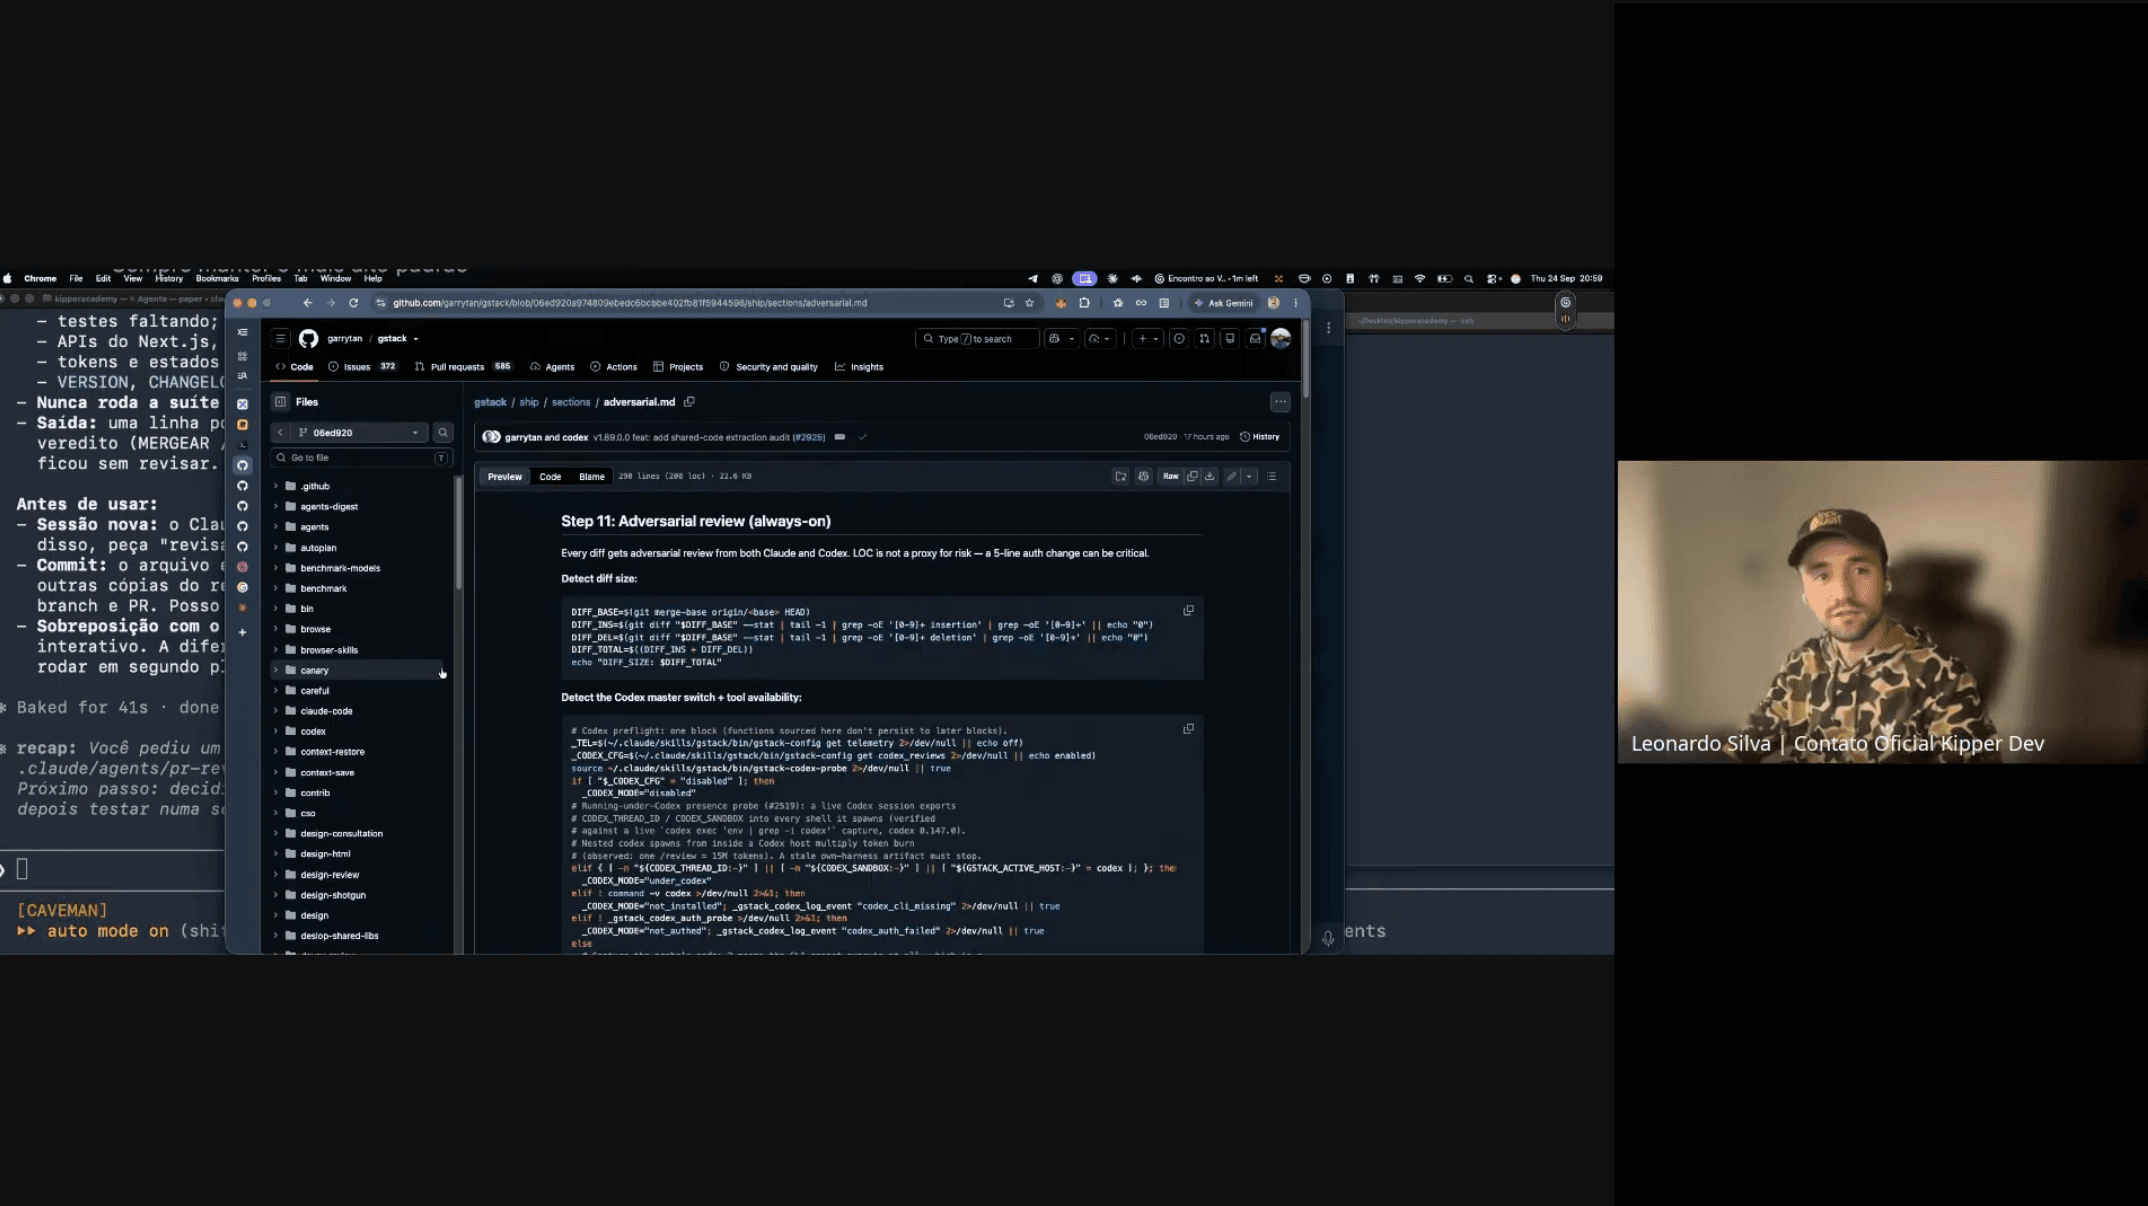This screenshot has width=2148, height=1206.
Task: Search files magnifier button in Files panel
Action: tap(442, 433)
